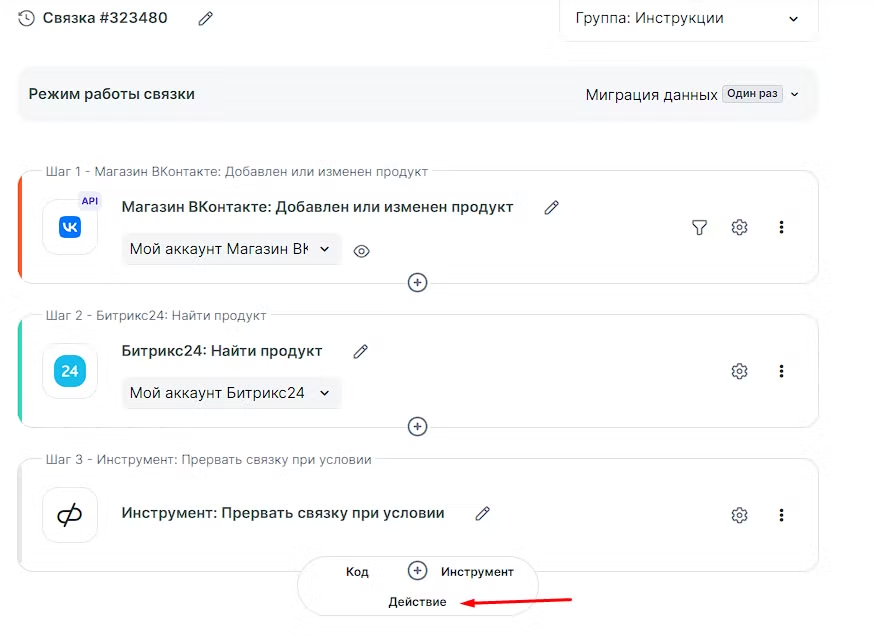Open Мой аккаунт Битрикс24 account dropdown

231,394
